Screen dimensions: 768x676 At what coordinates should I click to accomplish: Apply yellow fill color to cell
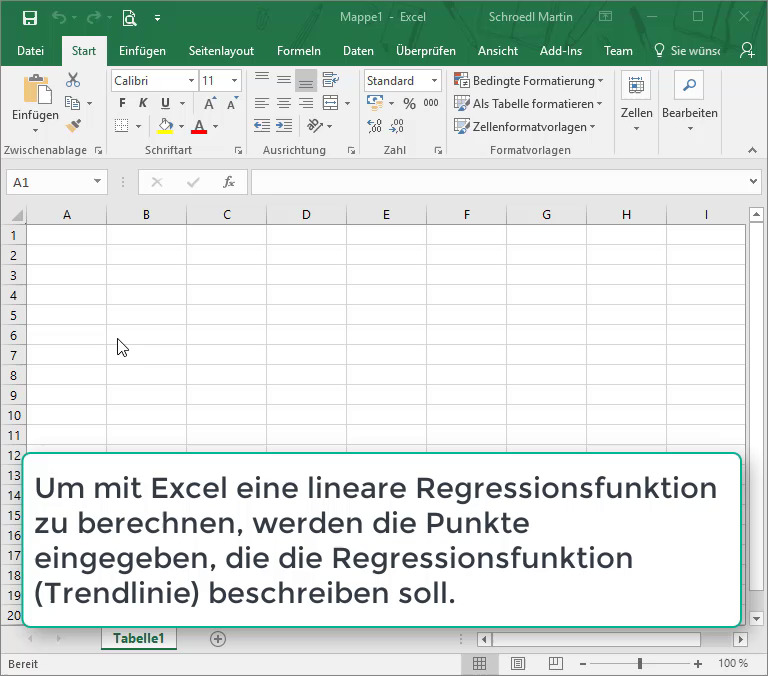click(166, 126)
